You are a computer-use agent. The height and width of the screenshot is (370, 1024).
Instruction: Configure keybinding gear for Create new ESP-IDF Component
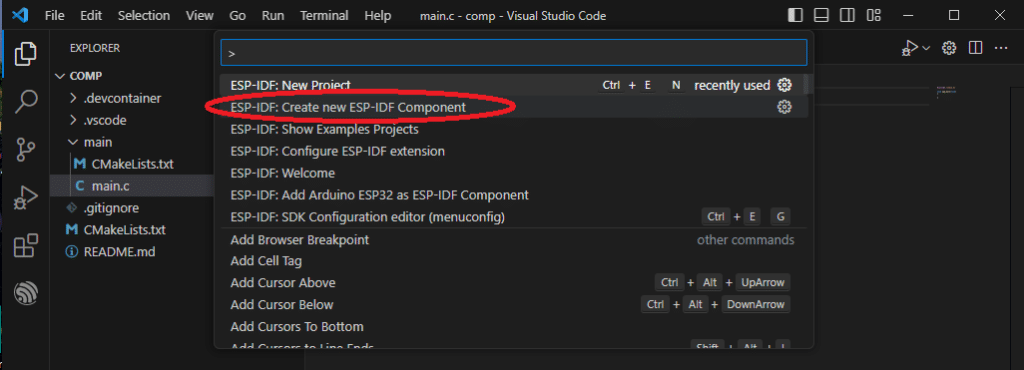pos(784,107)
